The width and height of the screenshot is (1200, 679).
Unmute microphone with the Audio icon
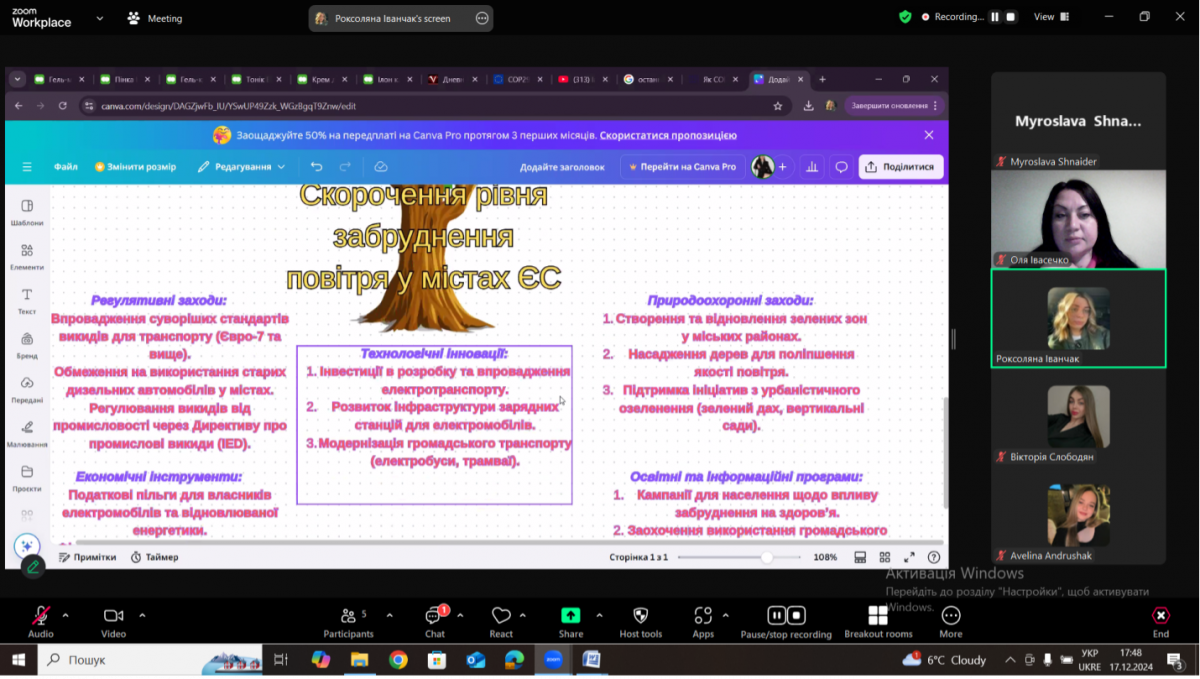[41, 616]
